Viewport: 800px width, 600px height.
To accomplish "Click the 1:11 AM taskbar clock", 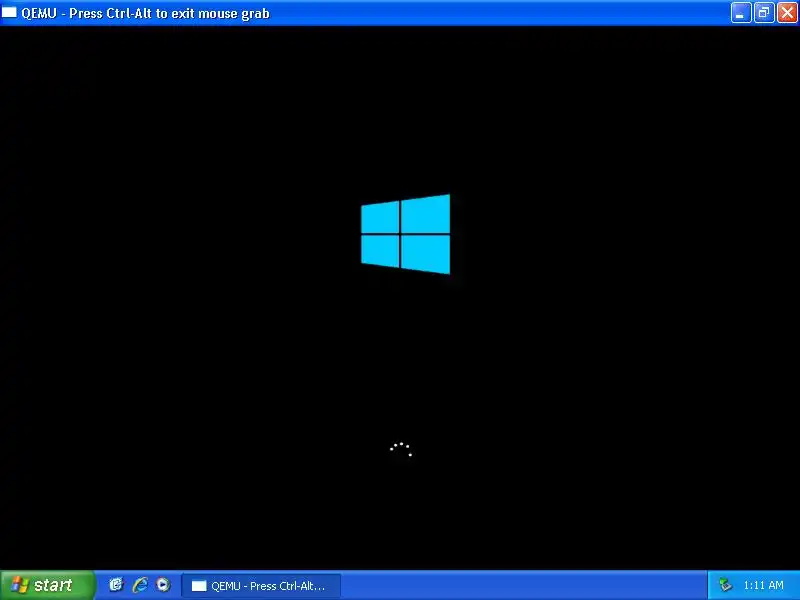I will (763, 585).
